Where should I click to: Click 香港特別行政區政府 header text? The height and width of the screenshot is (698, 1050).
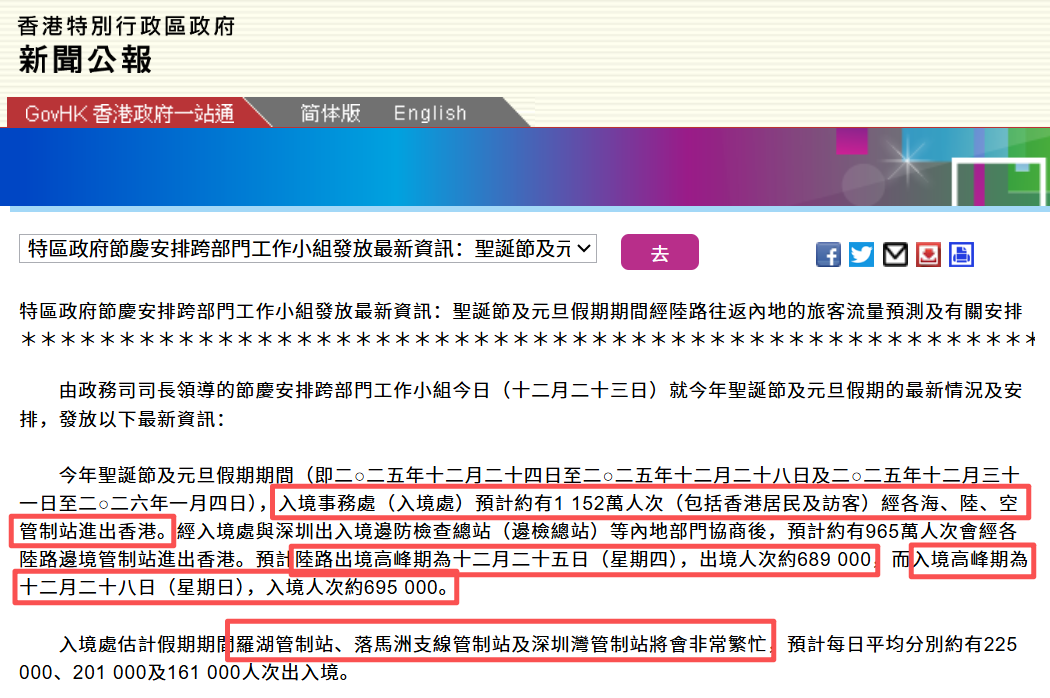[126, 25]
